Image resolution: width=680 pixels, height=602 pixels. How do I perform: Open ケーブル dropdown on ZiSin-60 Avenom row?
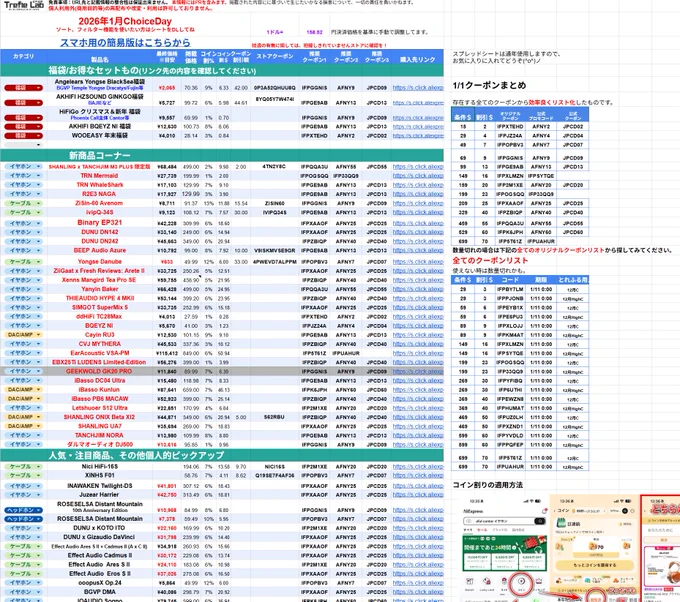pos(23,203)
